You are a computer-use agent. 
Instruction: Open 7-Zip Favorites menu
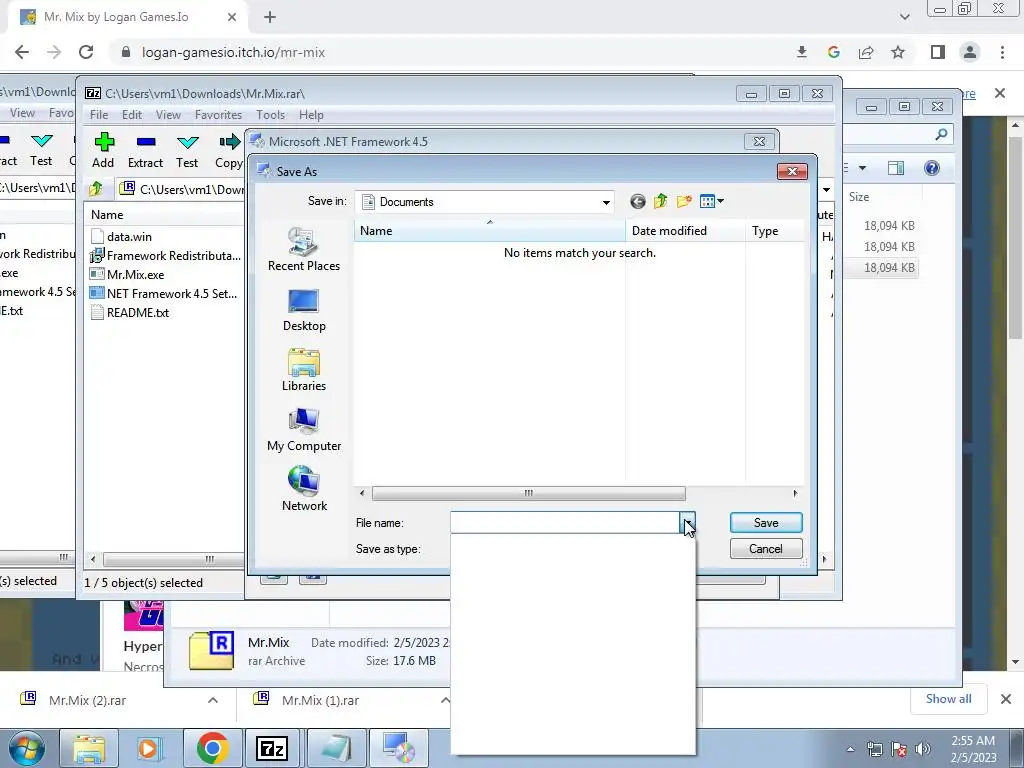tap(218, 115)
